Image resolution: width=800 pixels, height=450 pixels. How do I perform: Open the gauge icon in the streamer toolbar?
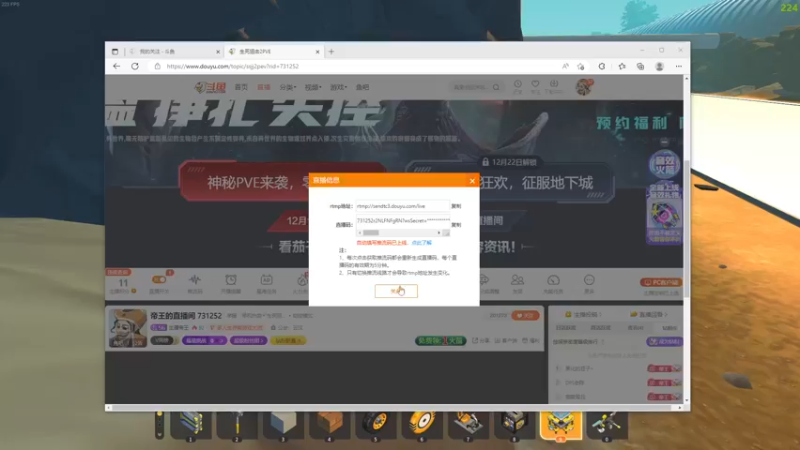pyautogui.click(x=553, y=280)
